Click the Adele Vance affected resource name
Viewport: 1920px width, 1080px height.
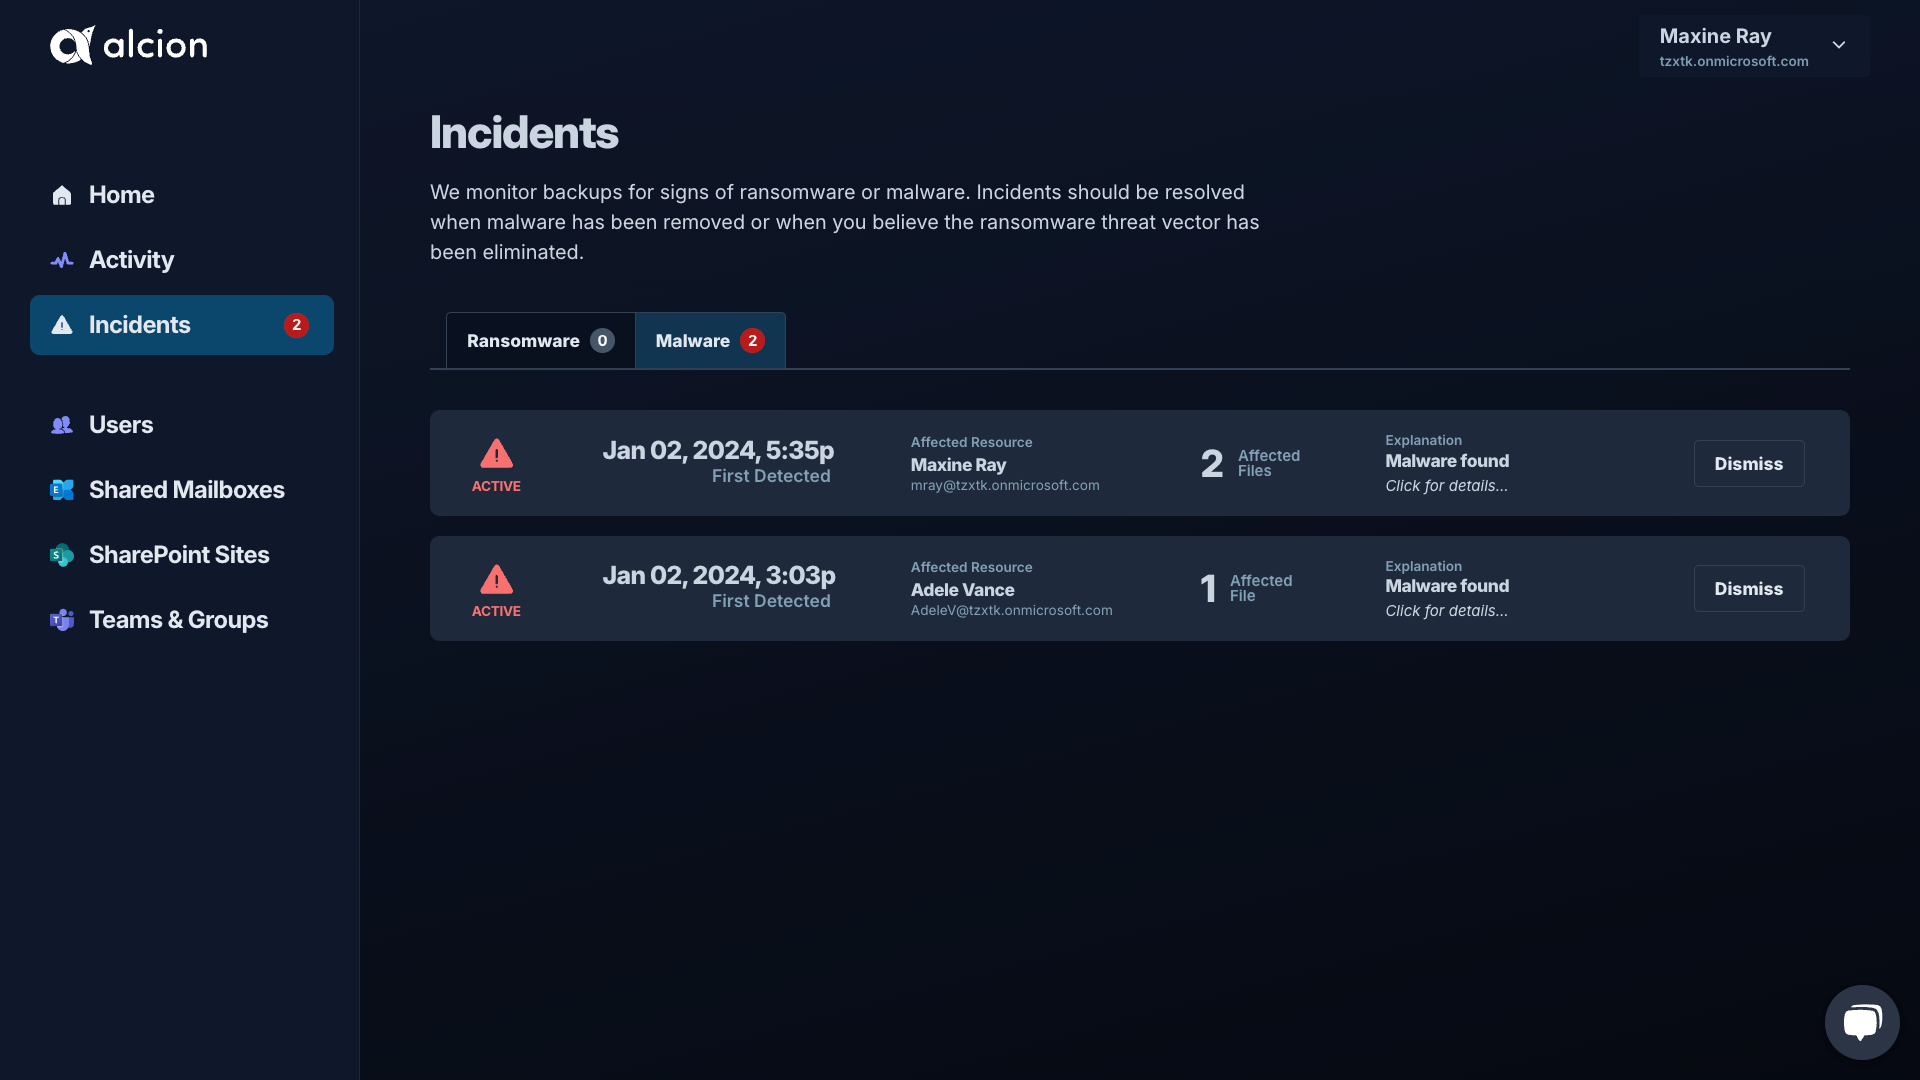962,590
